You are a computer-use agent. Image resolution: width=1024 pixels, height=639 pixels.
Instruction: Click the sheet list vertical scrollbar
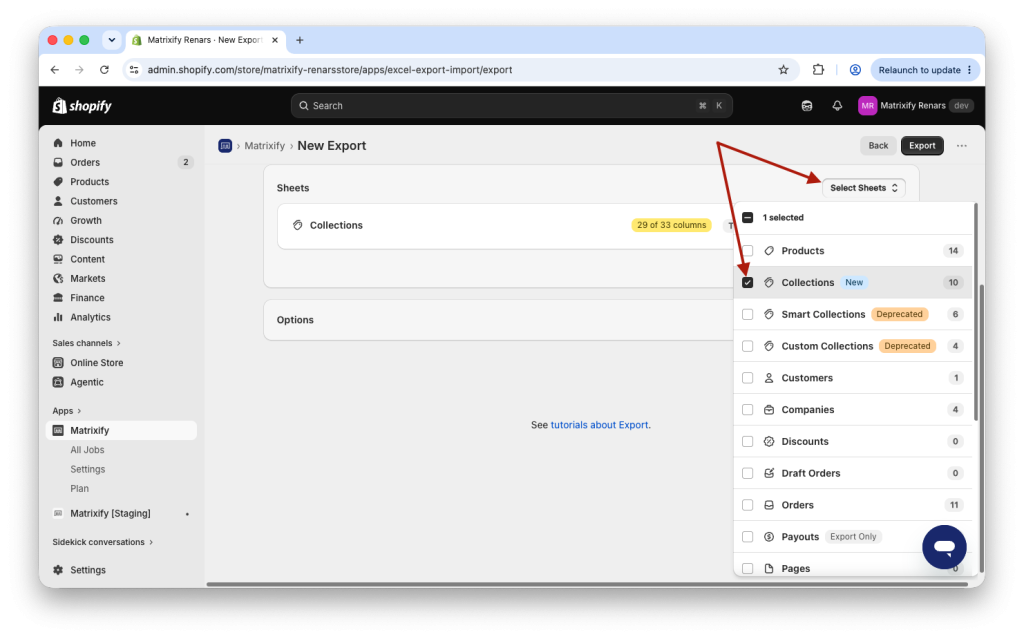point(976,314)
